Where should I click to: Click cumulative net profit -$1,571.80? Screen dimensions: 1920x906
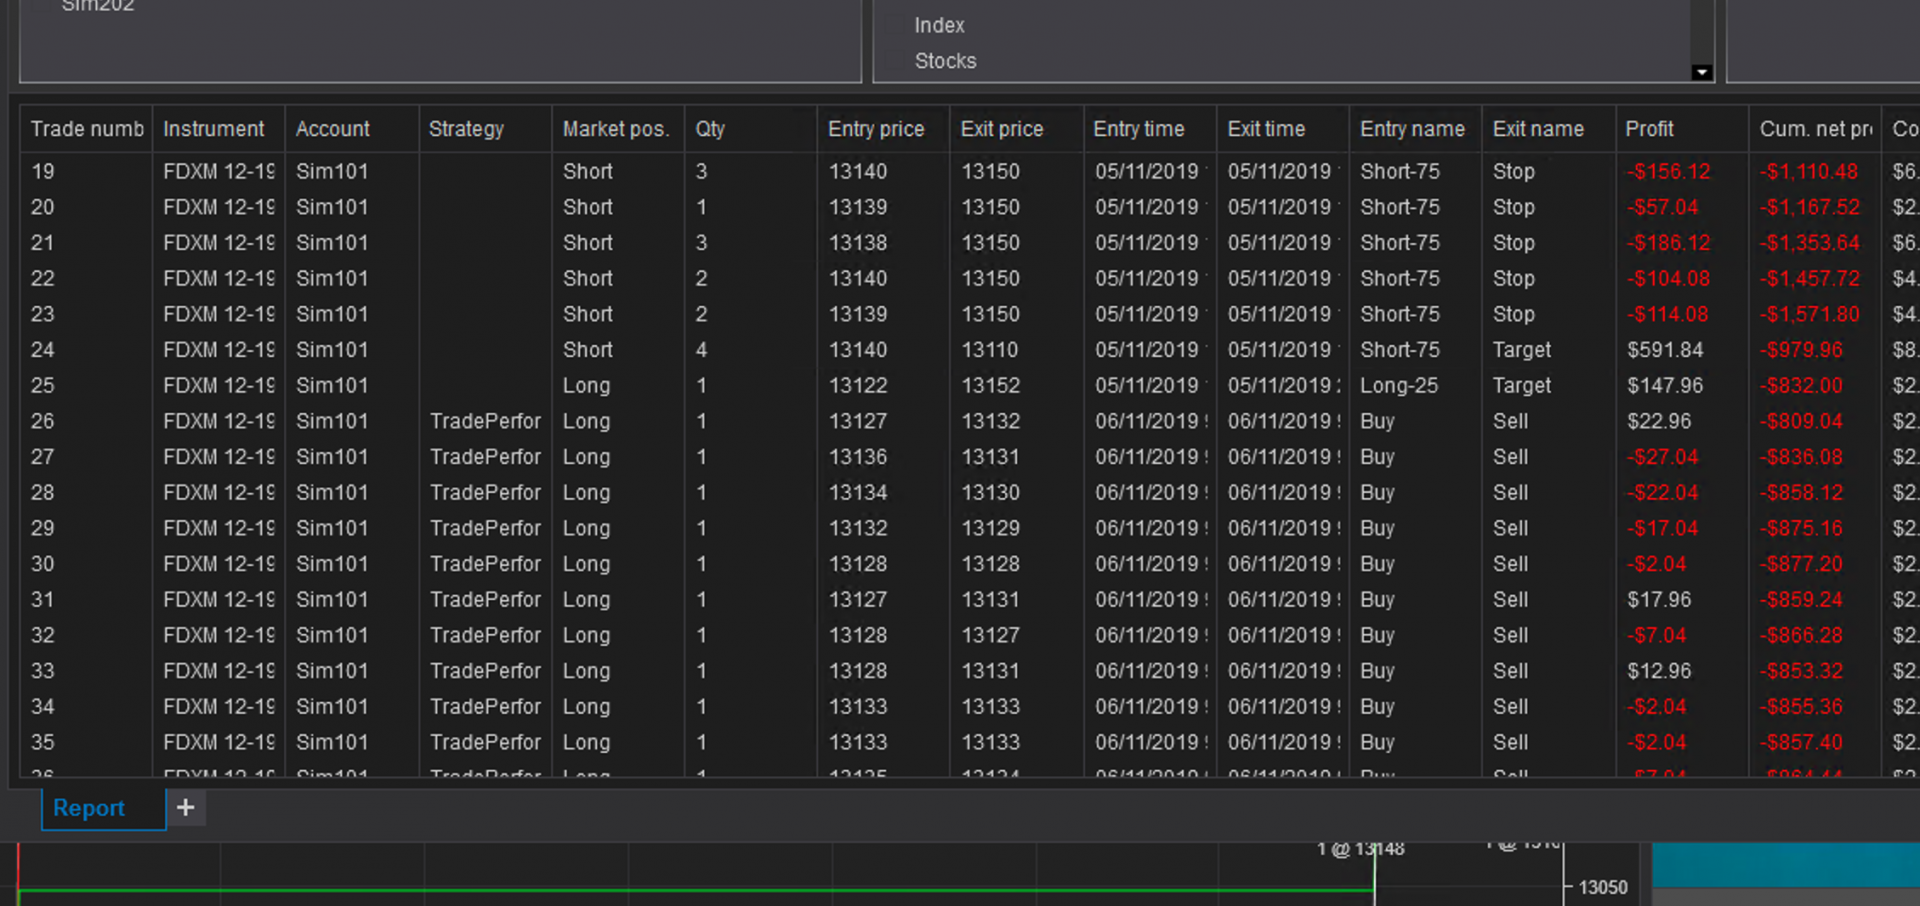(x=1809, y=315)
